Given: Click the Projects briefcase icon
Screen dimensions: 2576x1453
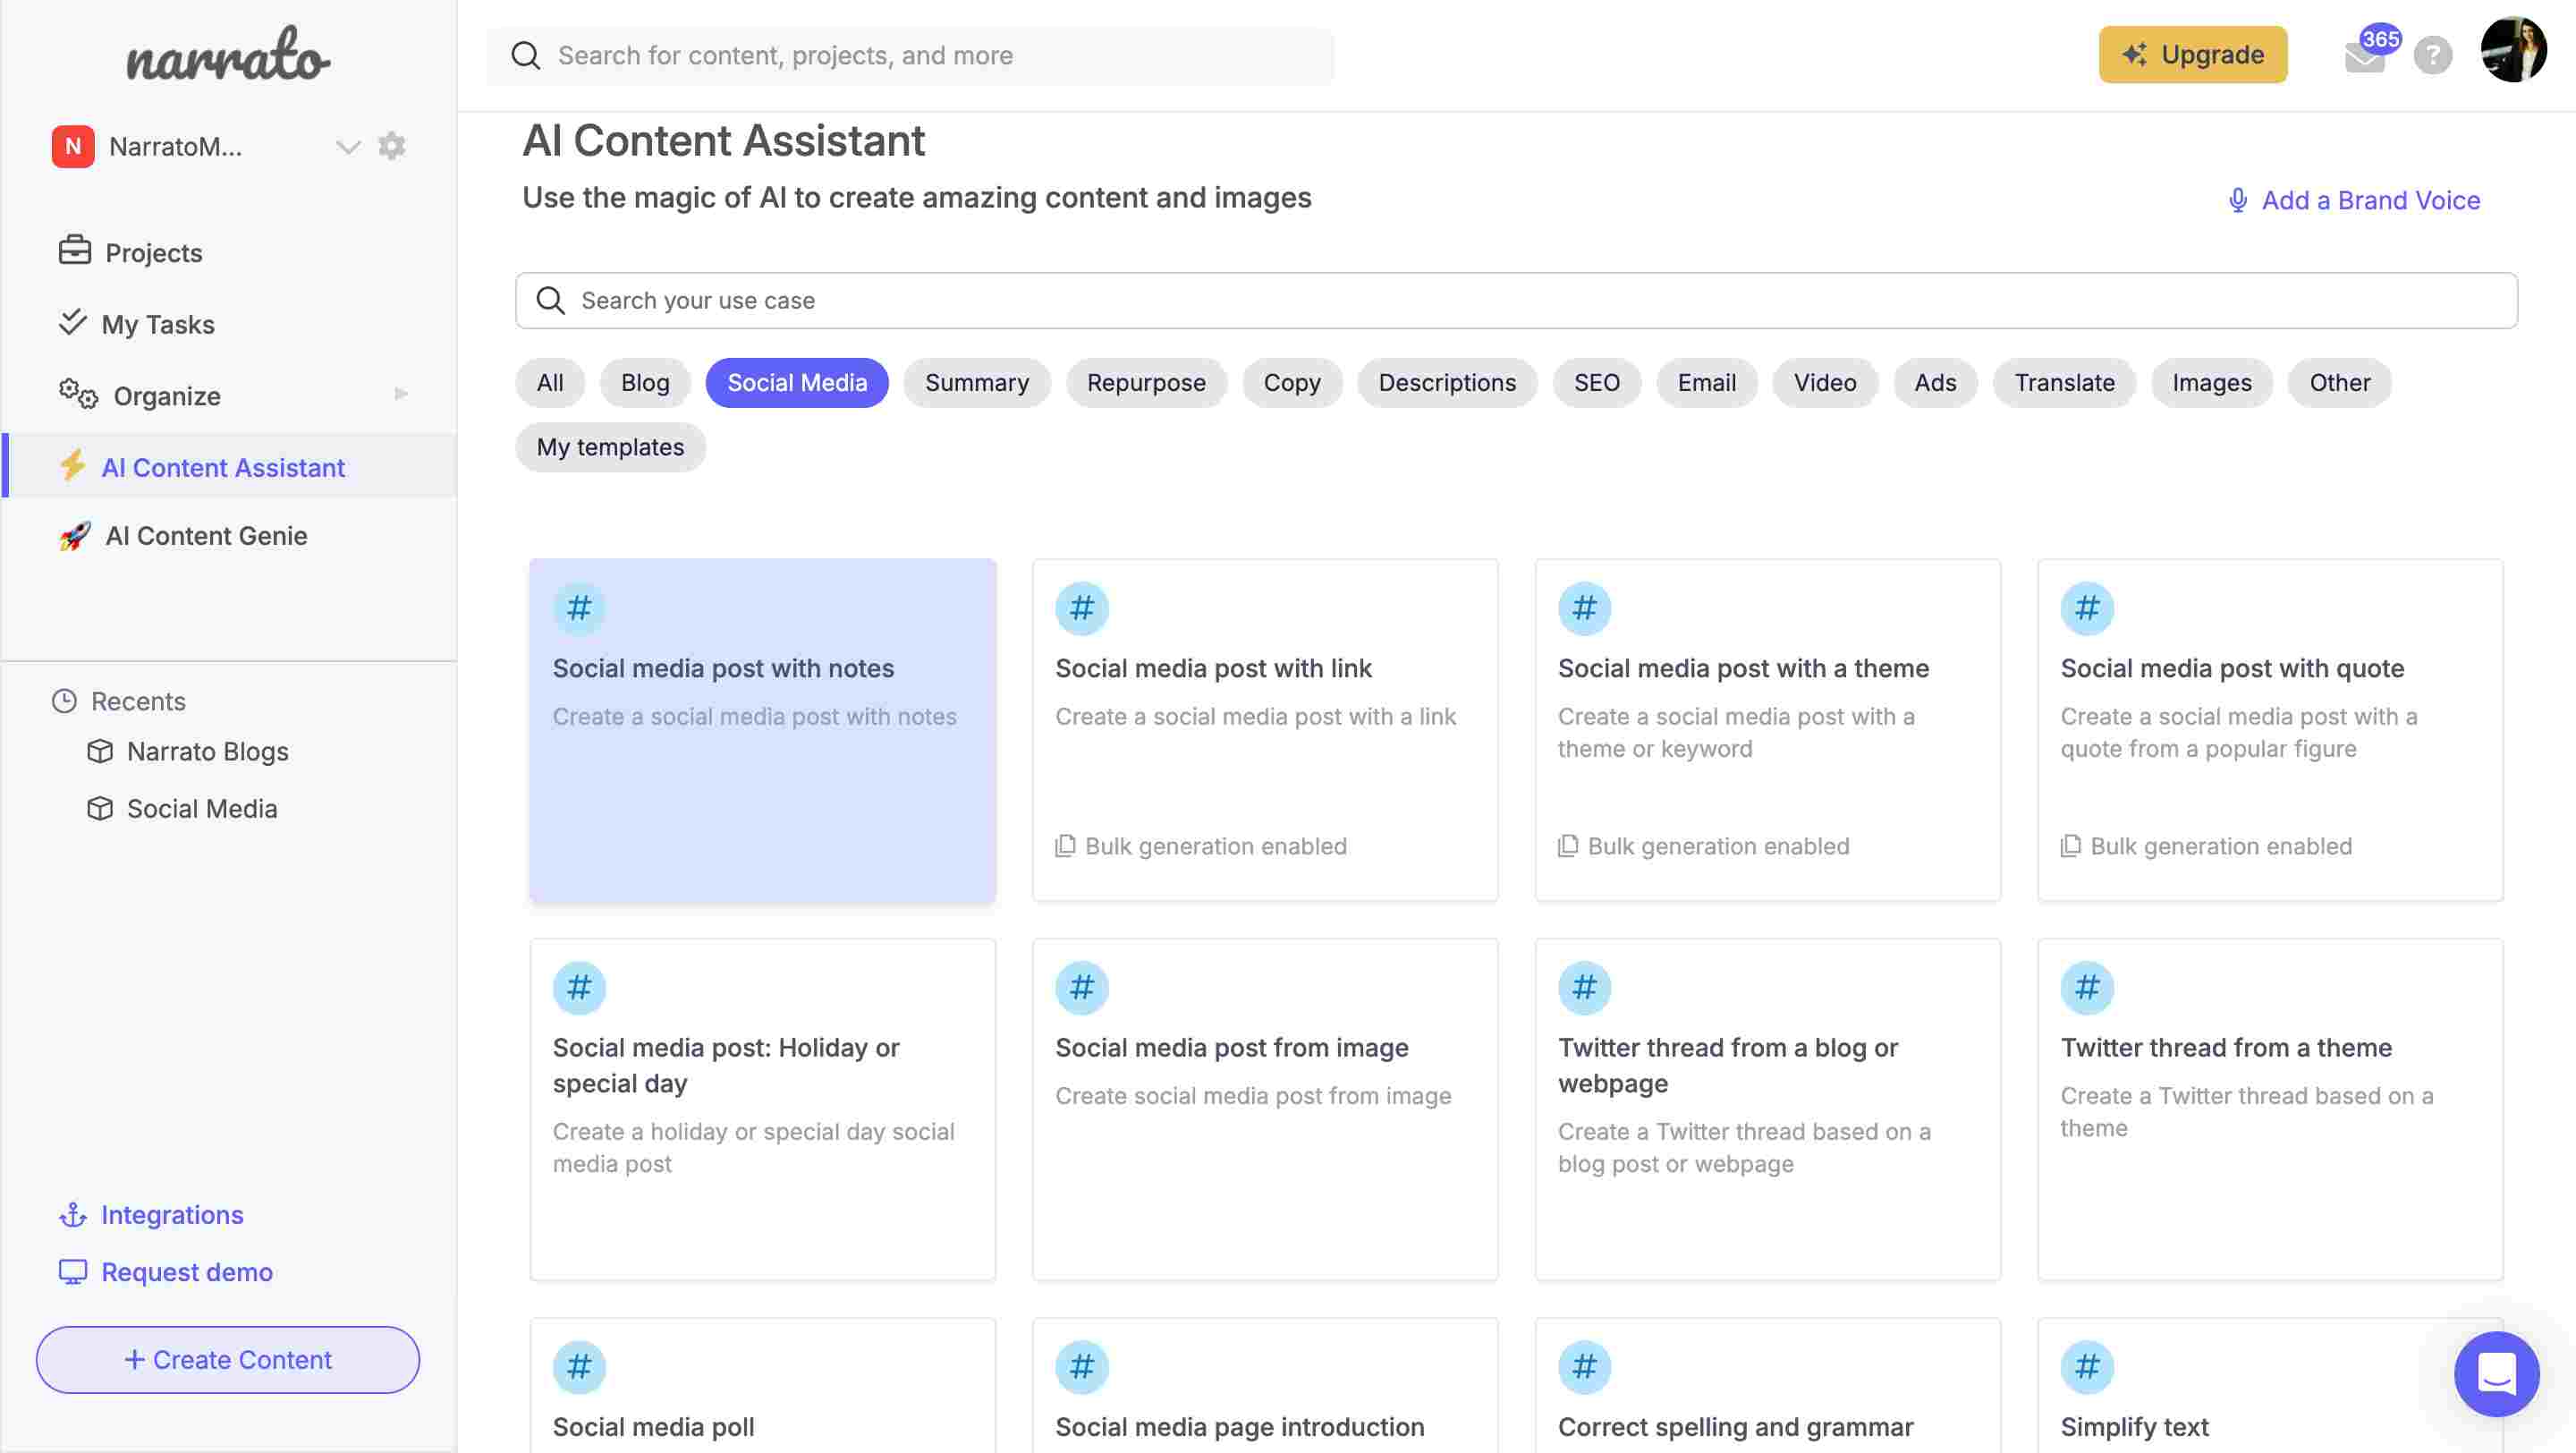Looking at the screenshot, I should (x=75, y=250).
